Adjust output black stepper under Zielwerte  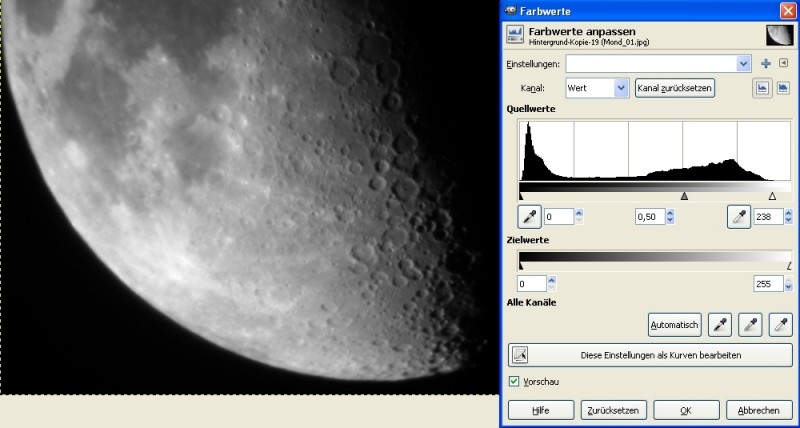[552, 284]
